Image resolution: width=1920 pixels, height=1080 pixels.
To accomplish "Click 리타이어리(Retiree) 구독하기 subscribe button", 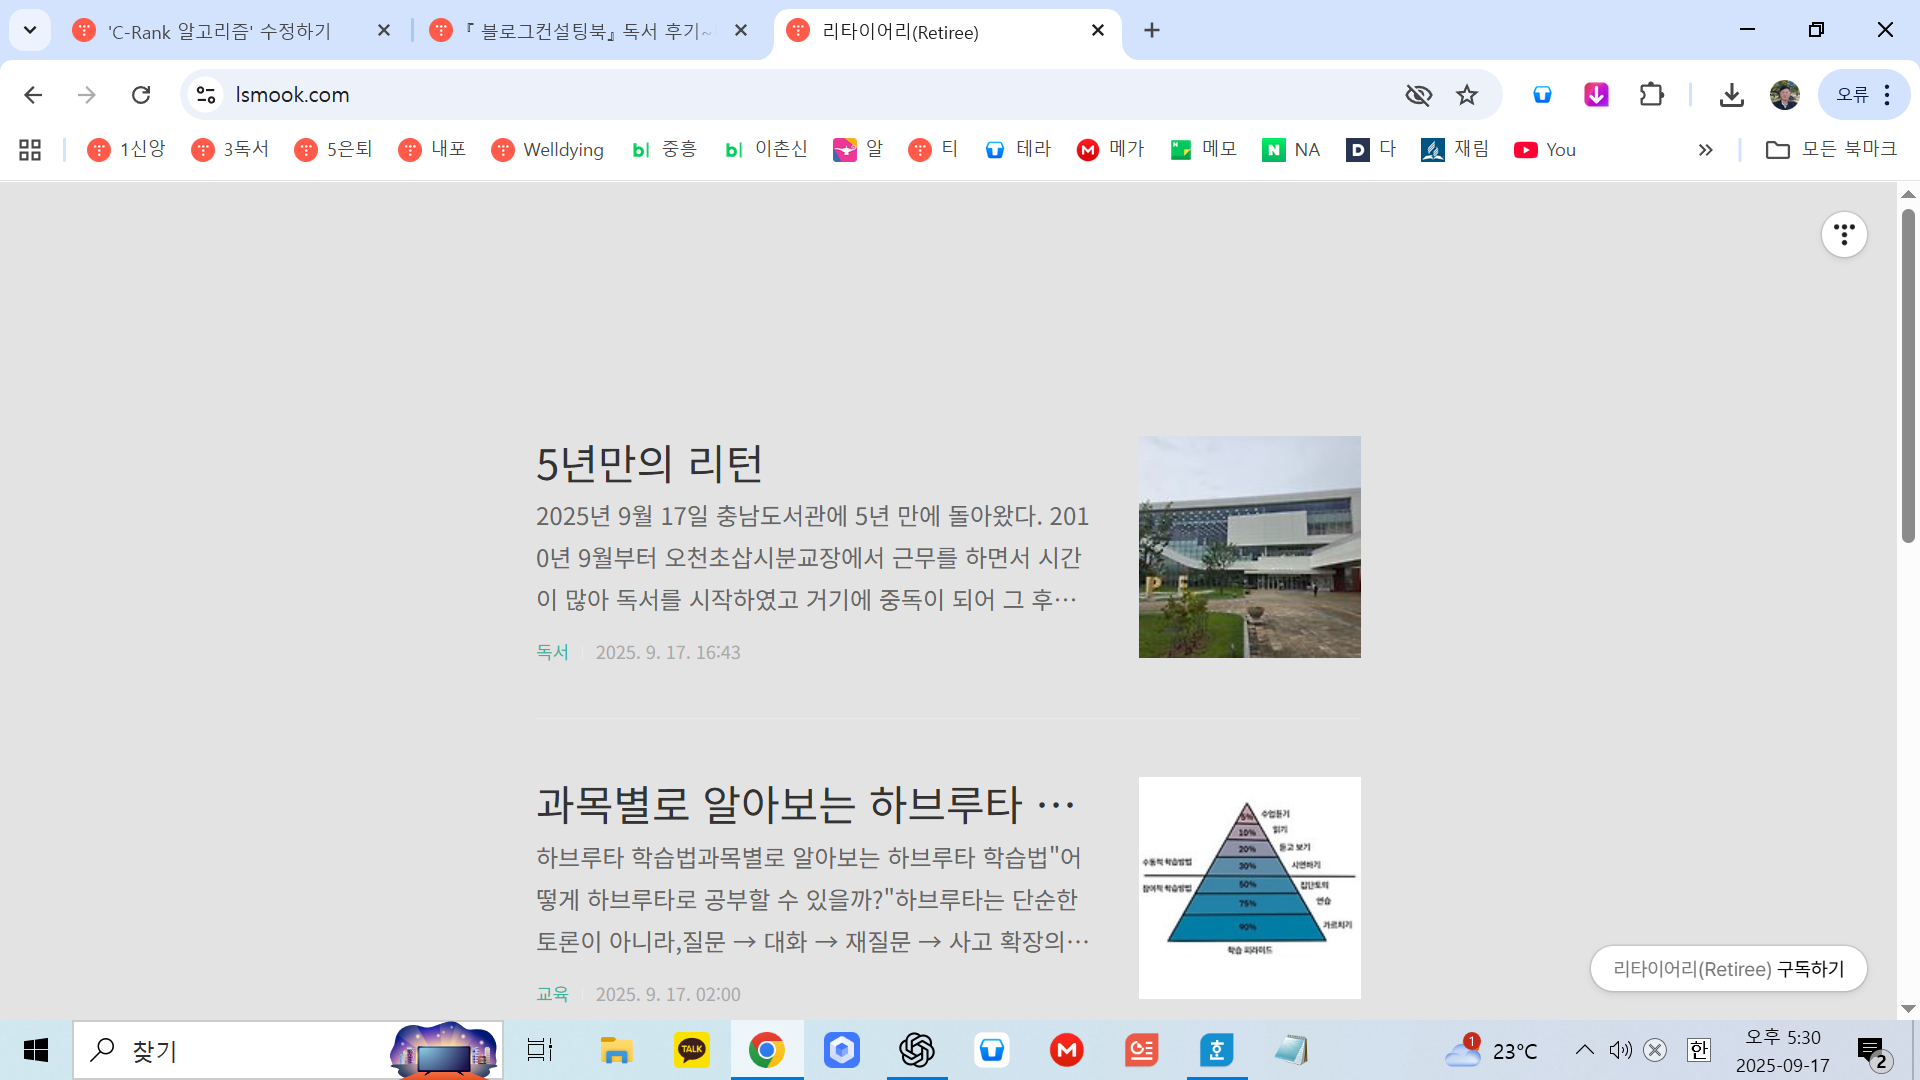I will [x=1728, y=969].
